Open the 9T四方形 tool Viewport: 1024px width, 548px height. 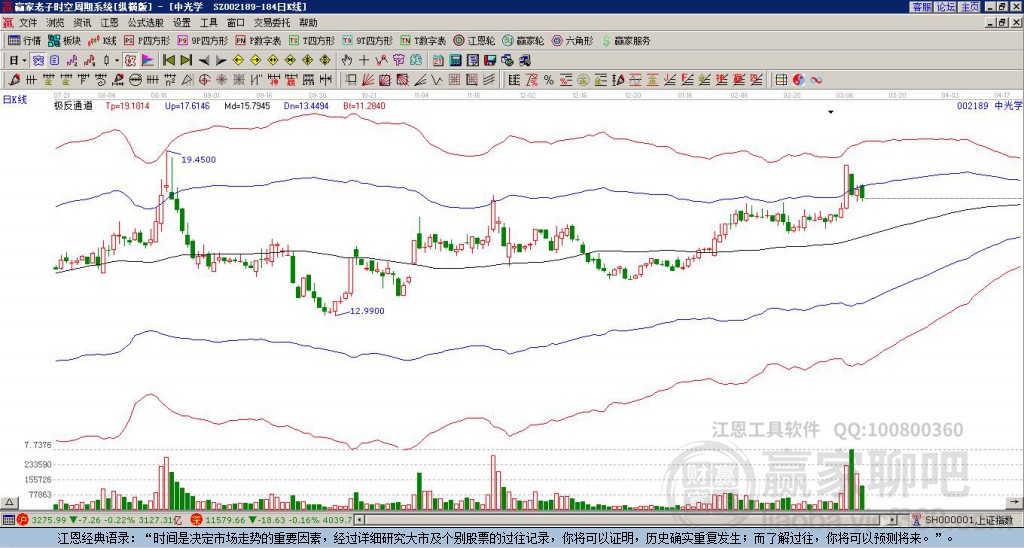tap(367, 40)
